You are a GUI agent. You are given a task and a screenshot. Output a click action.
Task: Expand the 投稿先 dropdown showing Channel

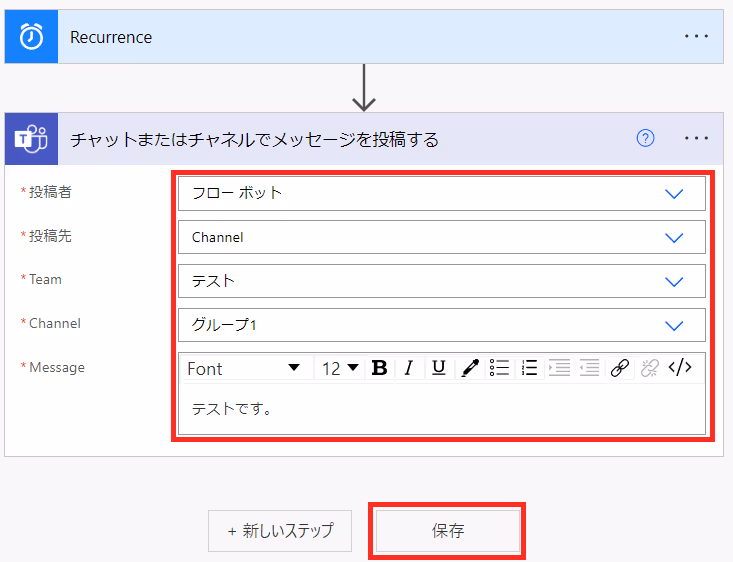click(442, 238)
